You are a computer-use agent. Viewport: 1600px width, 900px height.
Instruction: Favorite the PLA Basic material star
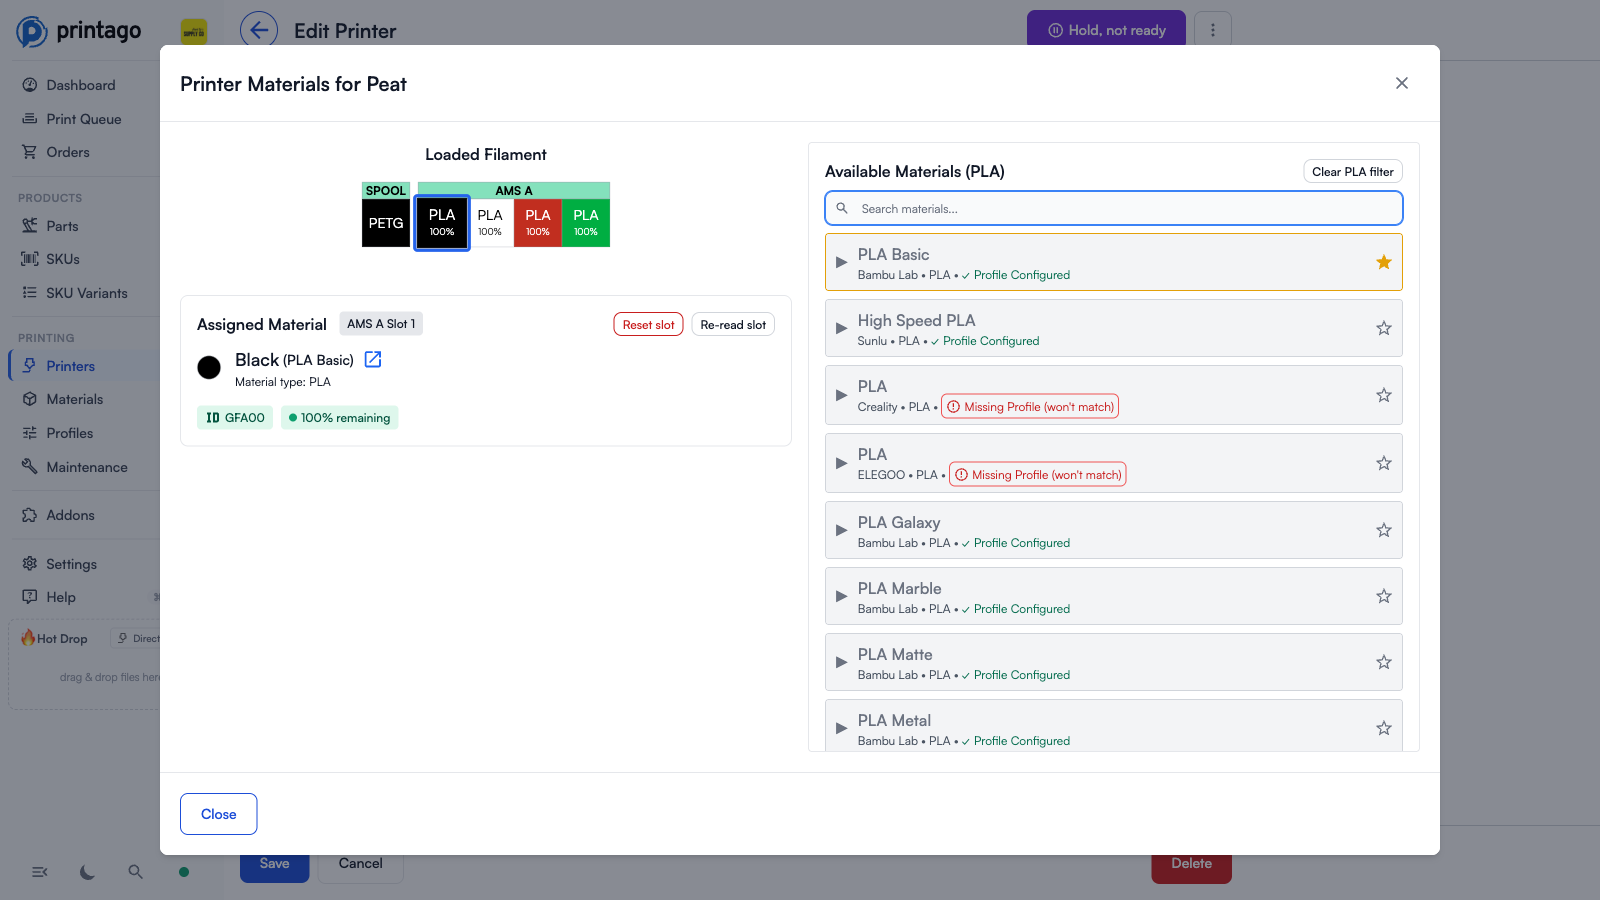(1384, 262)
